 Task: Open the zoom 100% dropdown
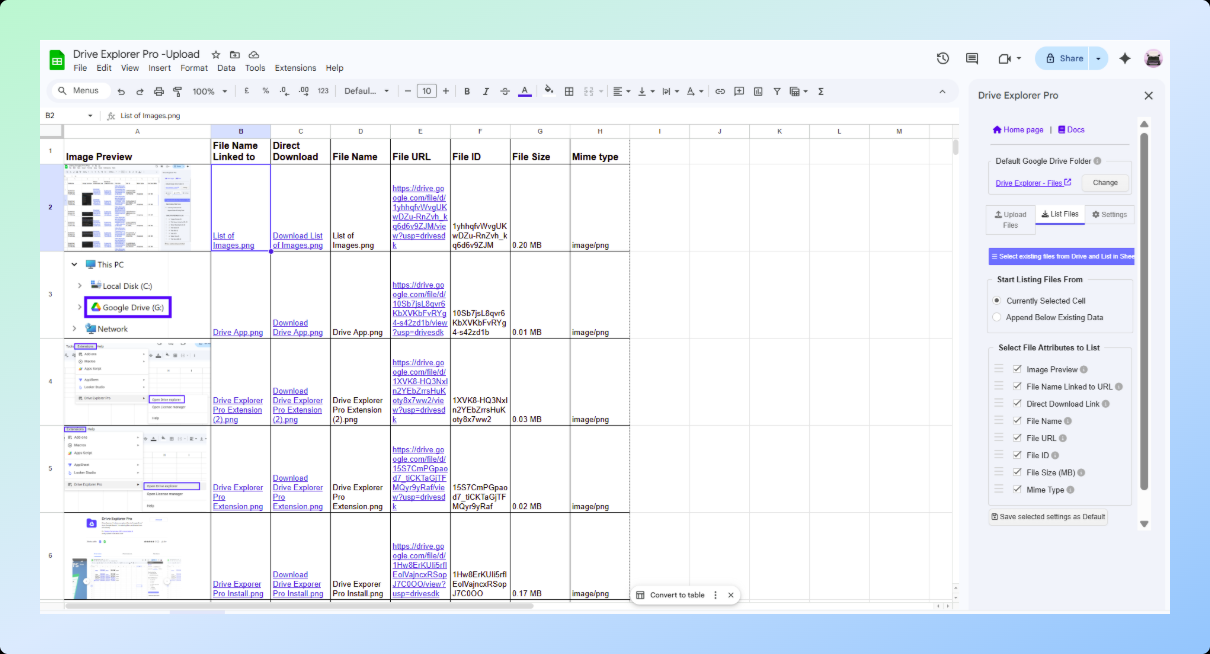[210, 91]
